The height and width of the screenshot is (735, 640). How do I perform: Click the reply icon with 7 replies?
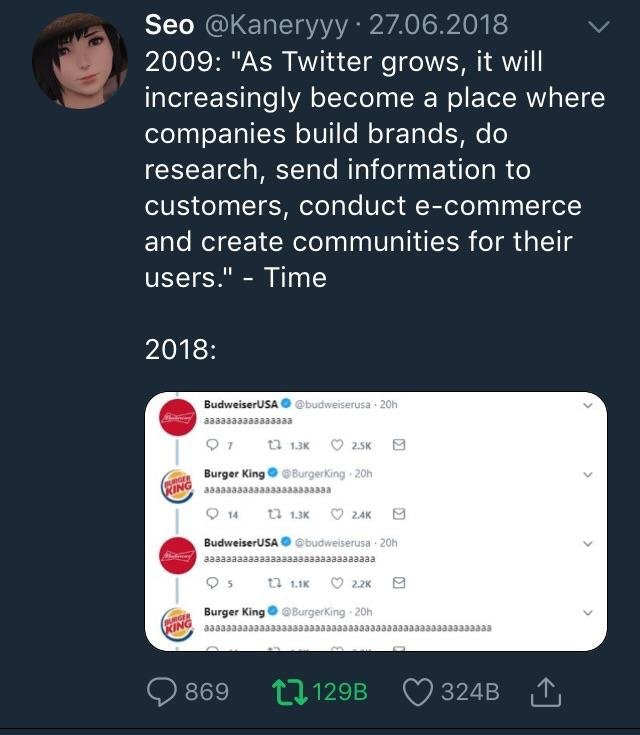click(210, 446)
